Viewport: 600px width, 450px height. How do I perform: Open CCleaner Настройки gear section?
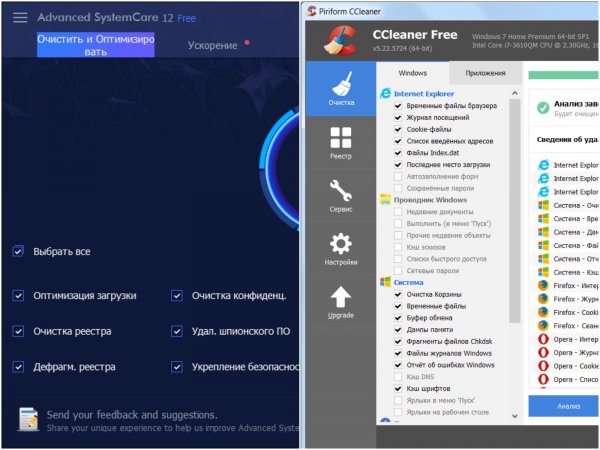[341, 249]
